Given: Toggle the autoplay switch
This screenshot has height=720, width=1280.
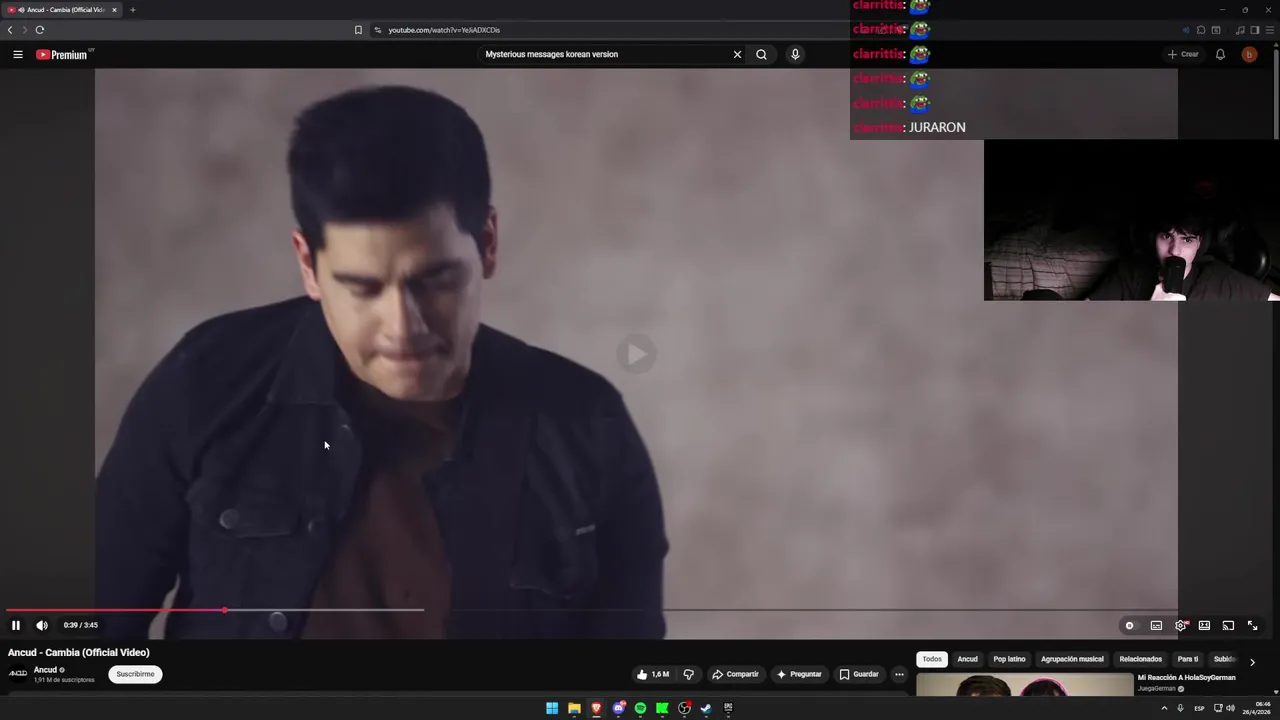Looking at the screenshot, I should (x=1130, y=625).
